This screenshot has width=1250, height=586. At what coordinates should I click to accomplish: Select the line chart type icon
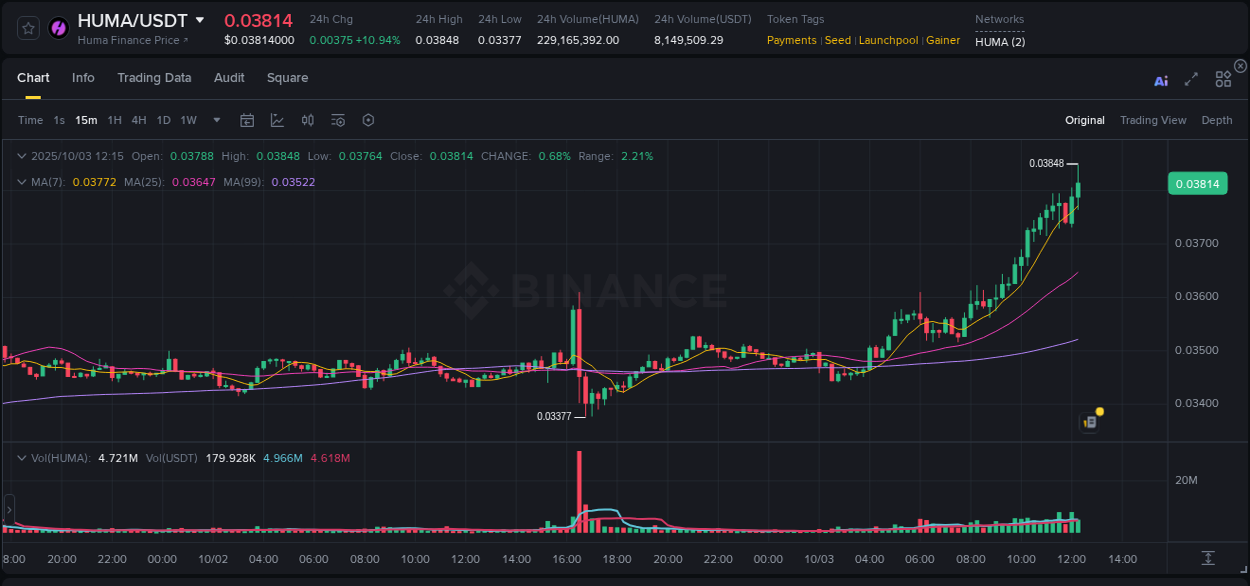tap(276, 120)
